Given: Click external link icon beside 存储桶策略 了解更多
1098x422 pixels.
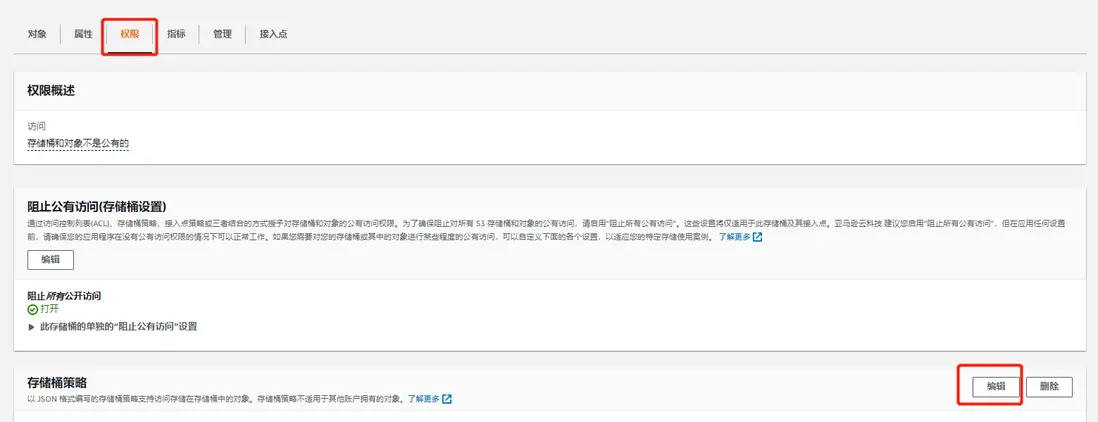Looking at the screenshot, I should coord(447,399).
